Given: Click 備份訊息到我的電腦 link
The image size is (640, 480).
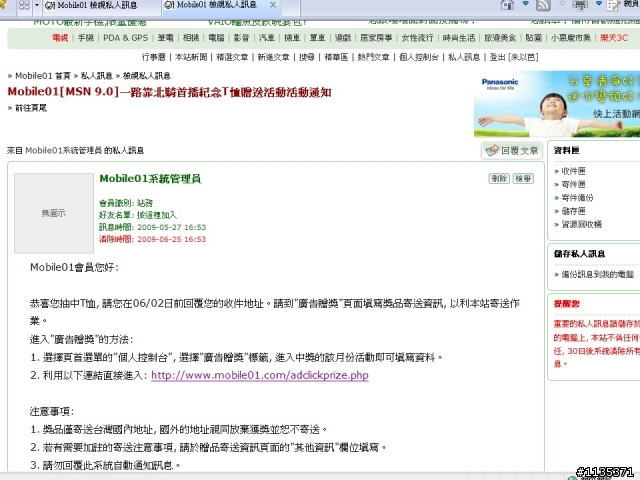Looking at the screenshot, I should [x=598, y=274].
